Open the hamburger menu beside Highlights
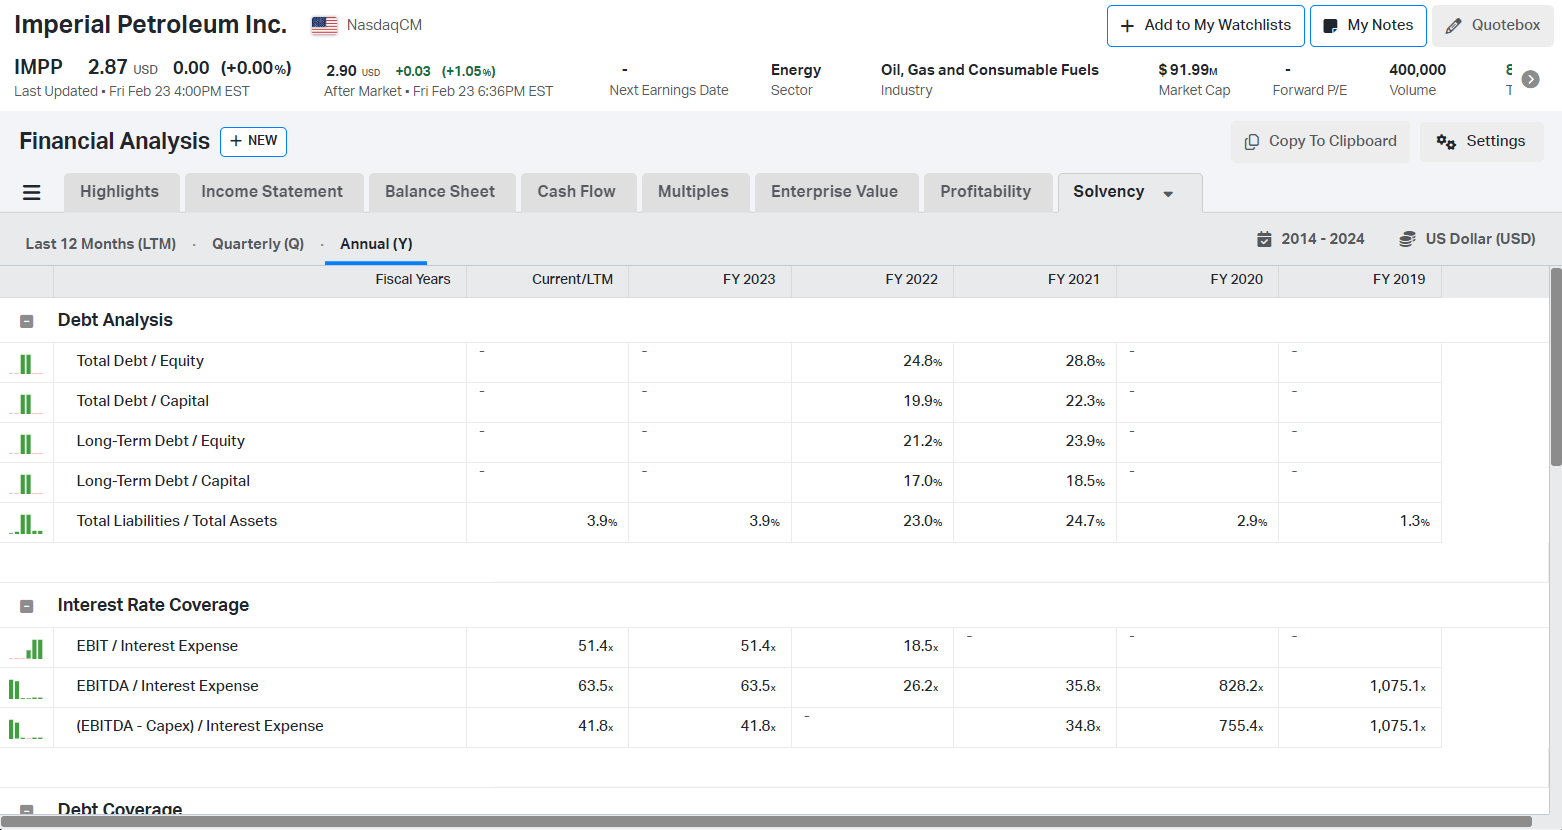This screenshot has height=830, width=1562. (x=32, y=192)
